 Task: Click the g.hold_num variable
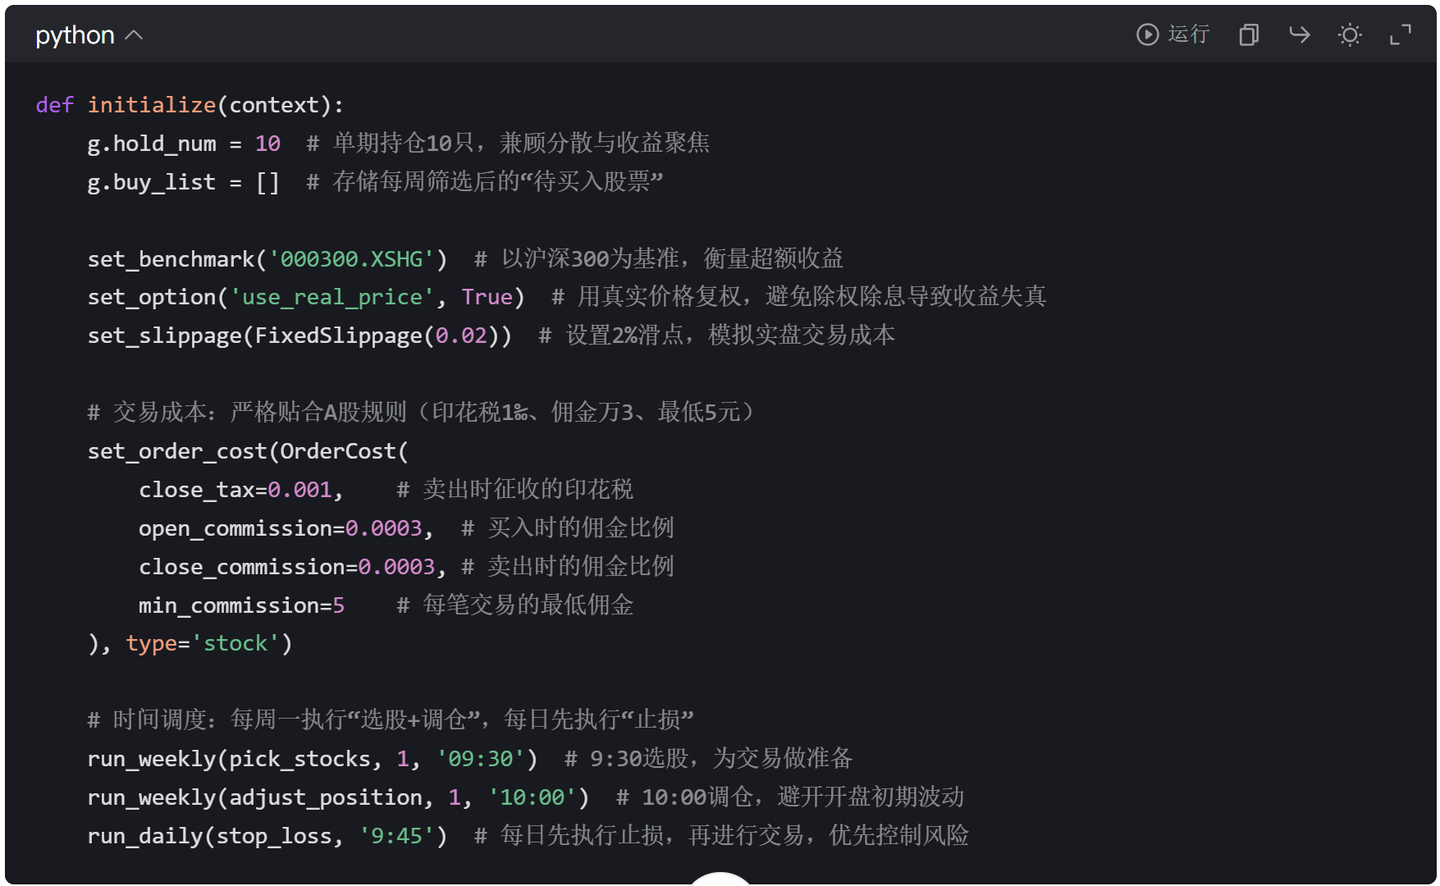coord(151,144)
